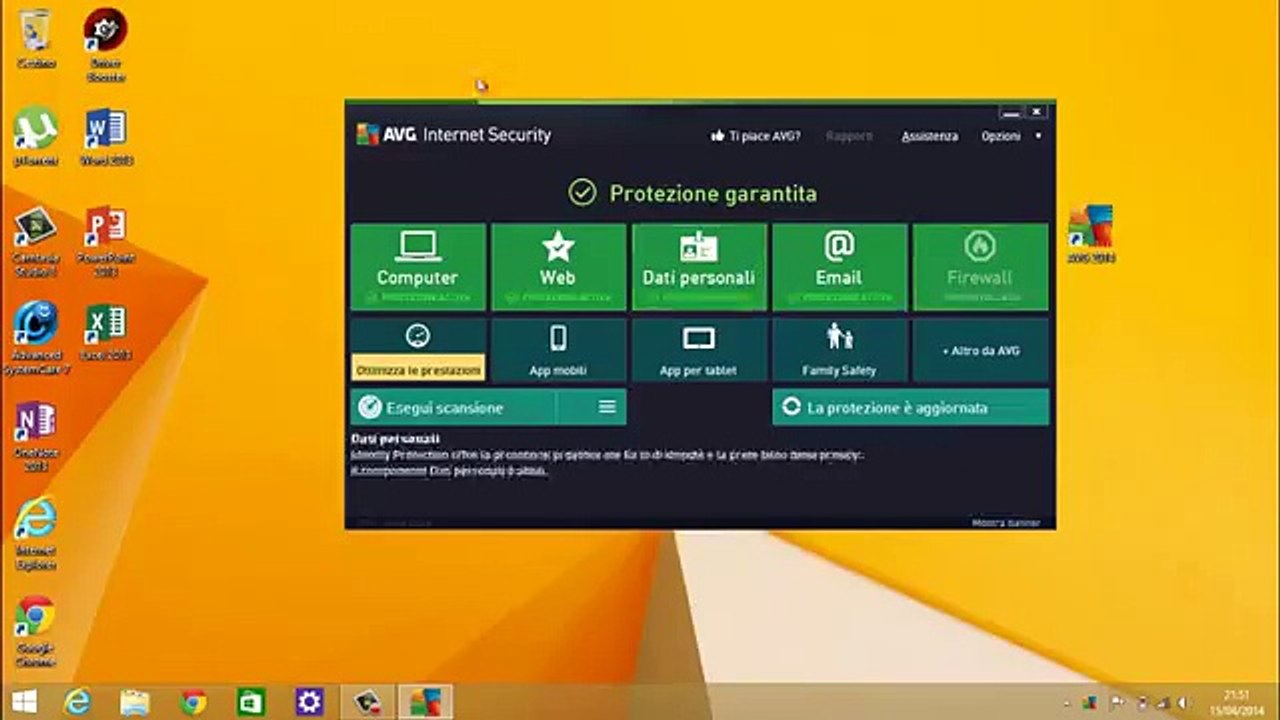The height and width of the screenshot is (720, 1280).
Task: Click the Ti piace AVG? link
Action: pos(755,136)
